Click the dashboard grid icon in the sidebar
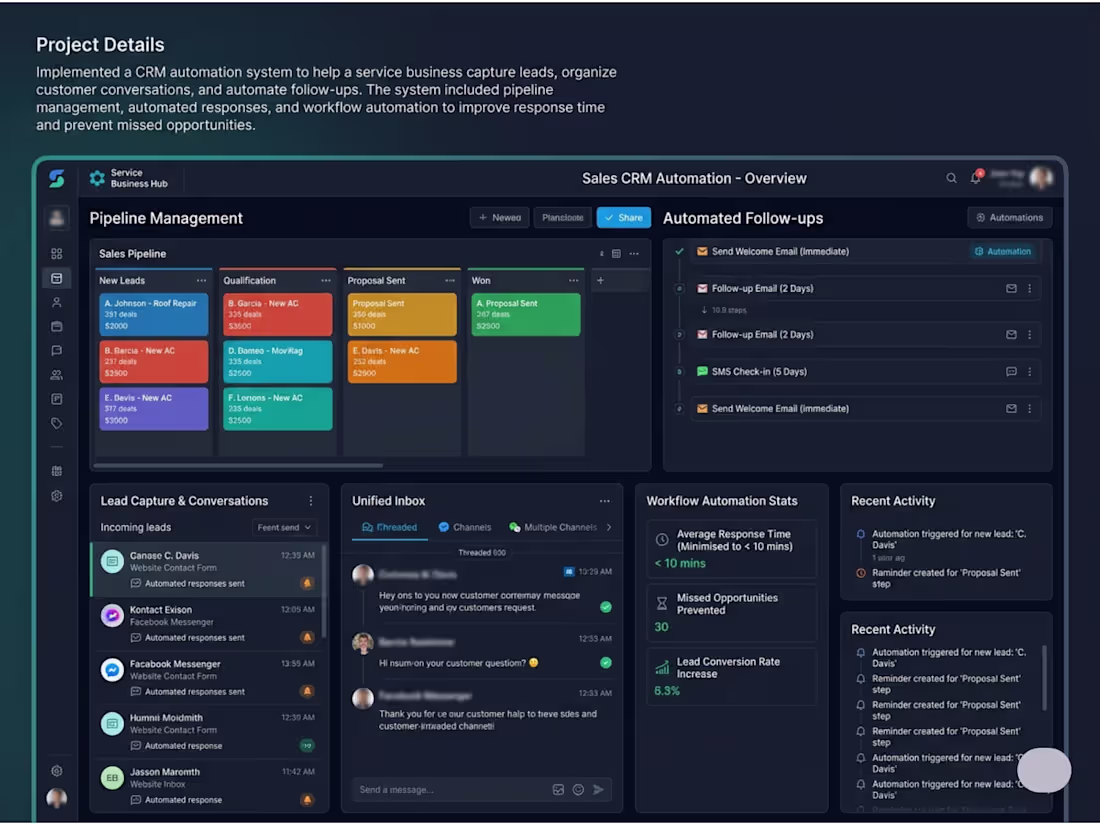This screenshot has width=1100, height=825. (x=57, y=254)
